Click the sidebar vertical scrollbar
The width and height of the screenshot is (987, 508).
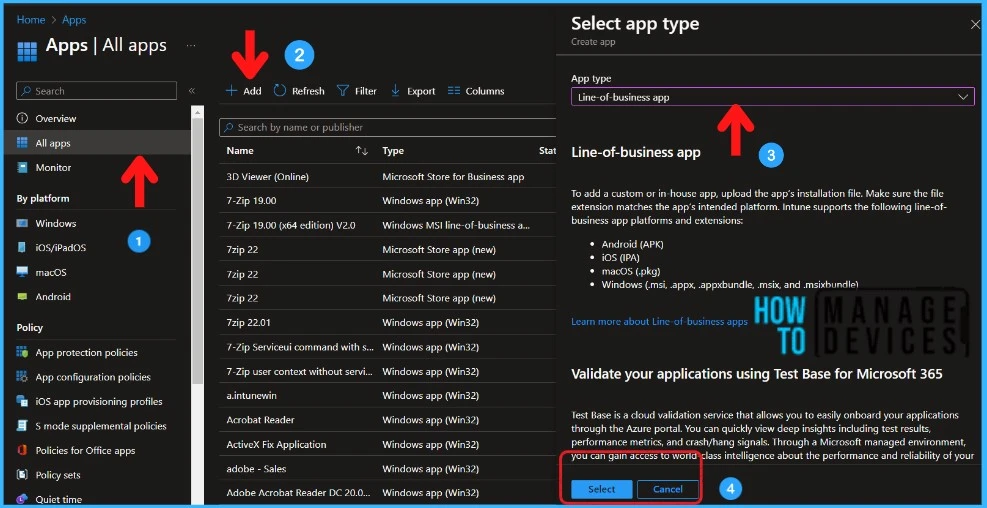(x=198, y=252)
